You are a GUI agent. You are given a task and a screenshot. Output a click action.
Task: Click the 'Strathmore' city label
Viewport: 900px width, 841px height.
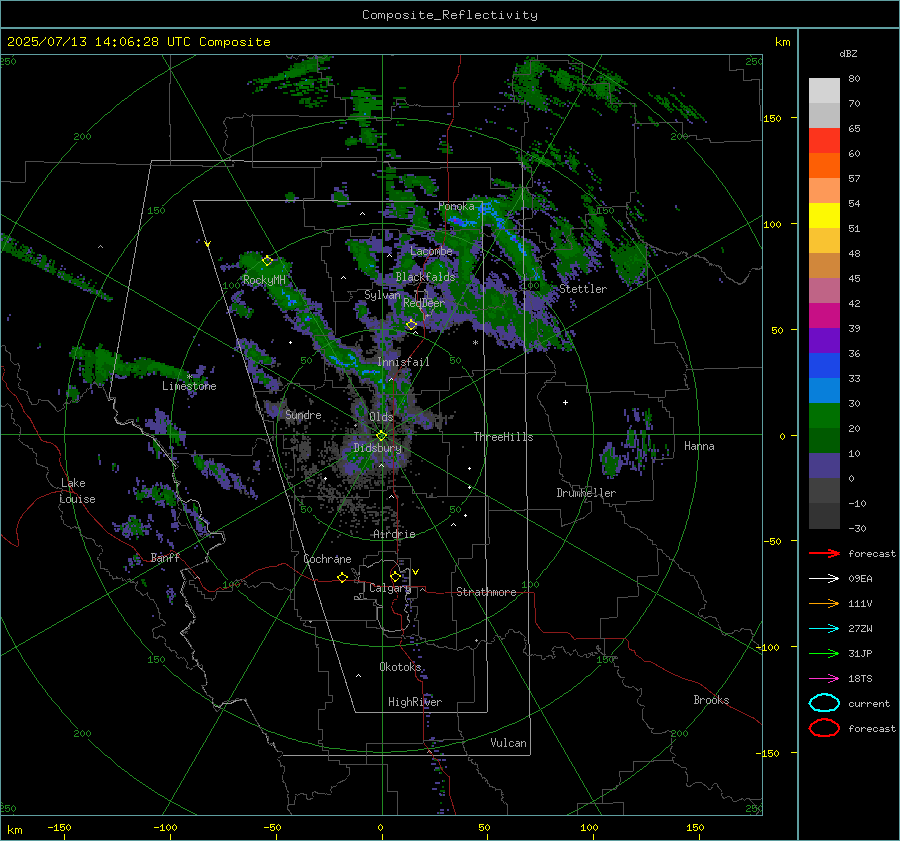pos(486,592)
